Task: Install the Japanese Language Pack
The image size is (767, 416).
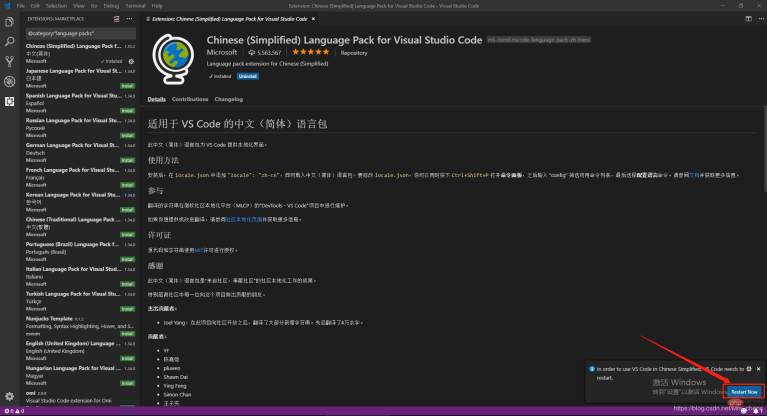Action: point(128,86)
